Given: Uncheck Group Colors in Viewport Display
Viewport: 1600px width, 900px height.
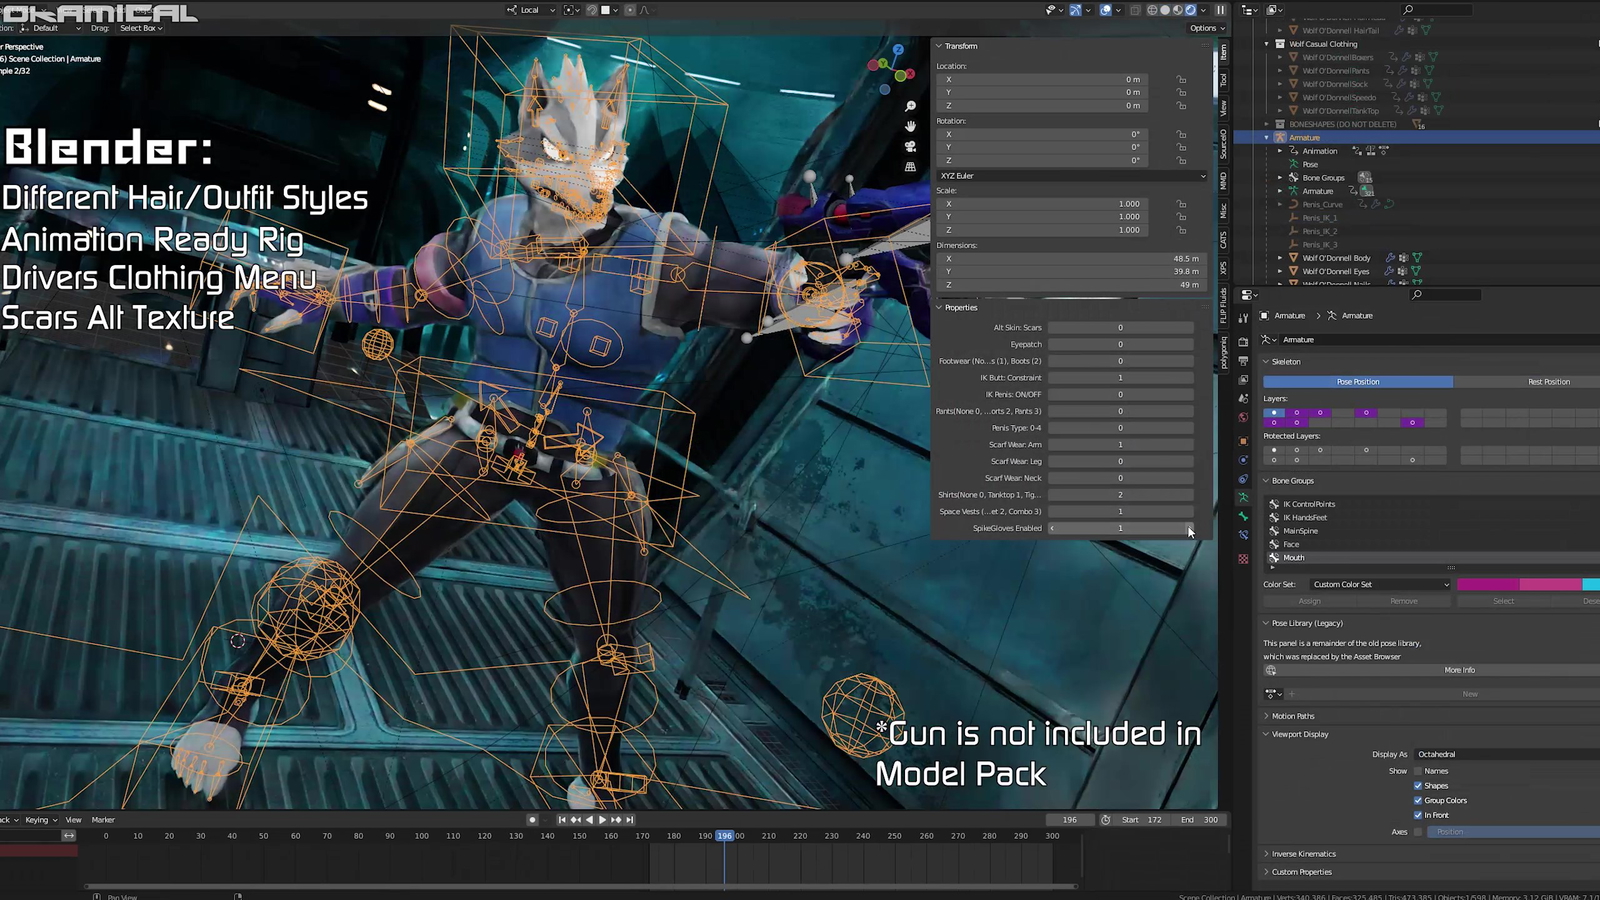Looking at the screenshot, I should pyautogui.click(x=1418, y=800).
